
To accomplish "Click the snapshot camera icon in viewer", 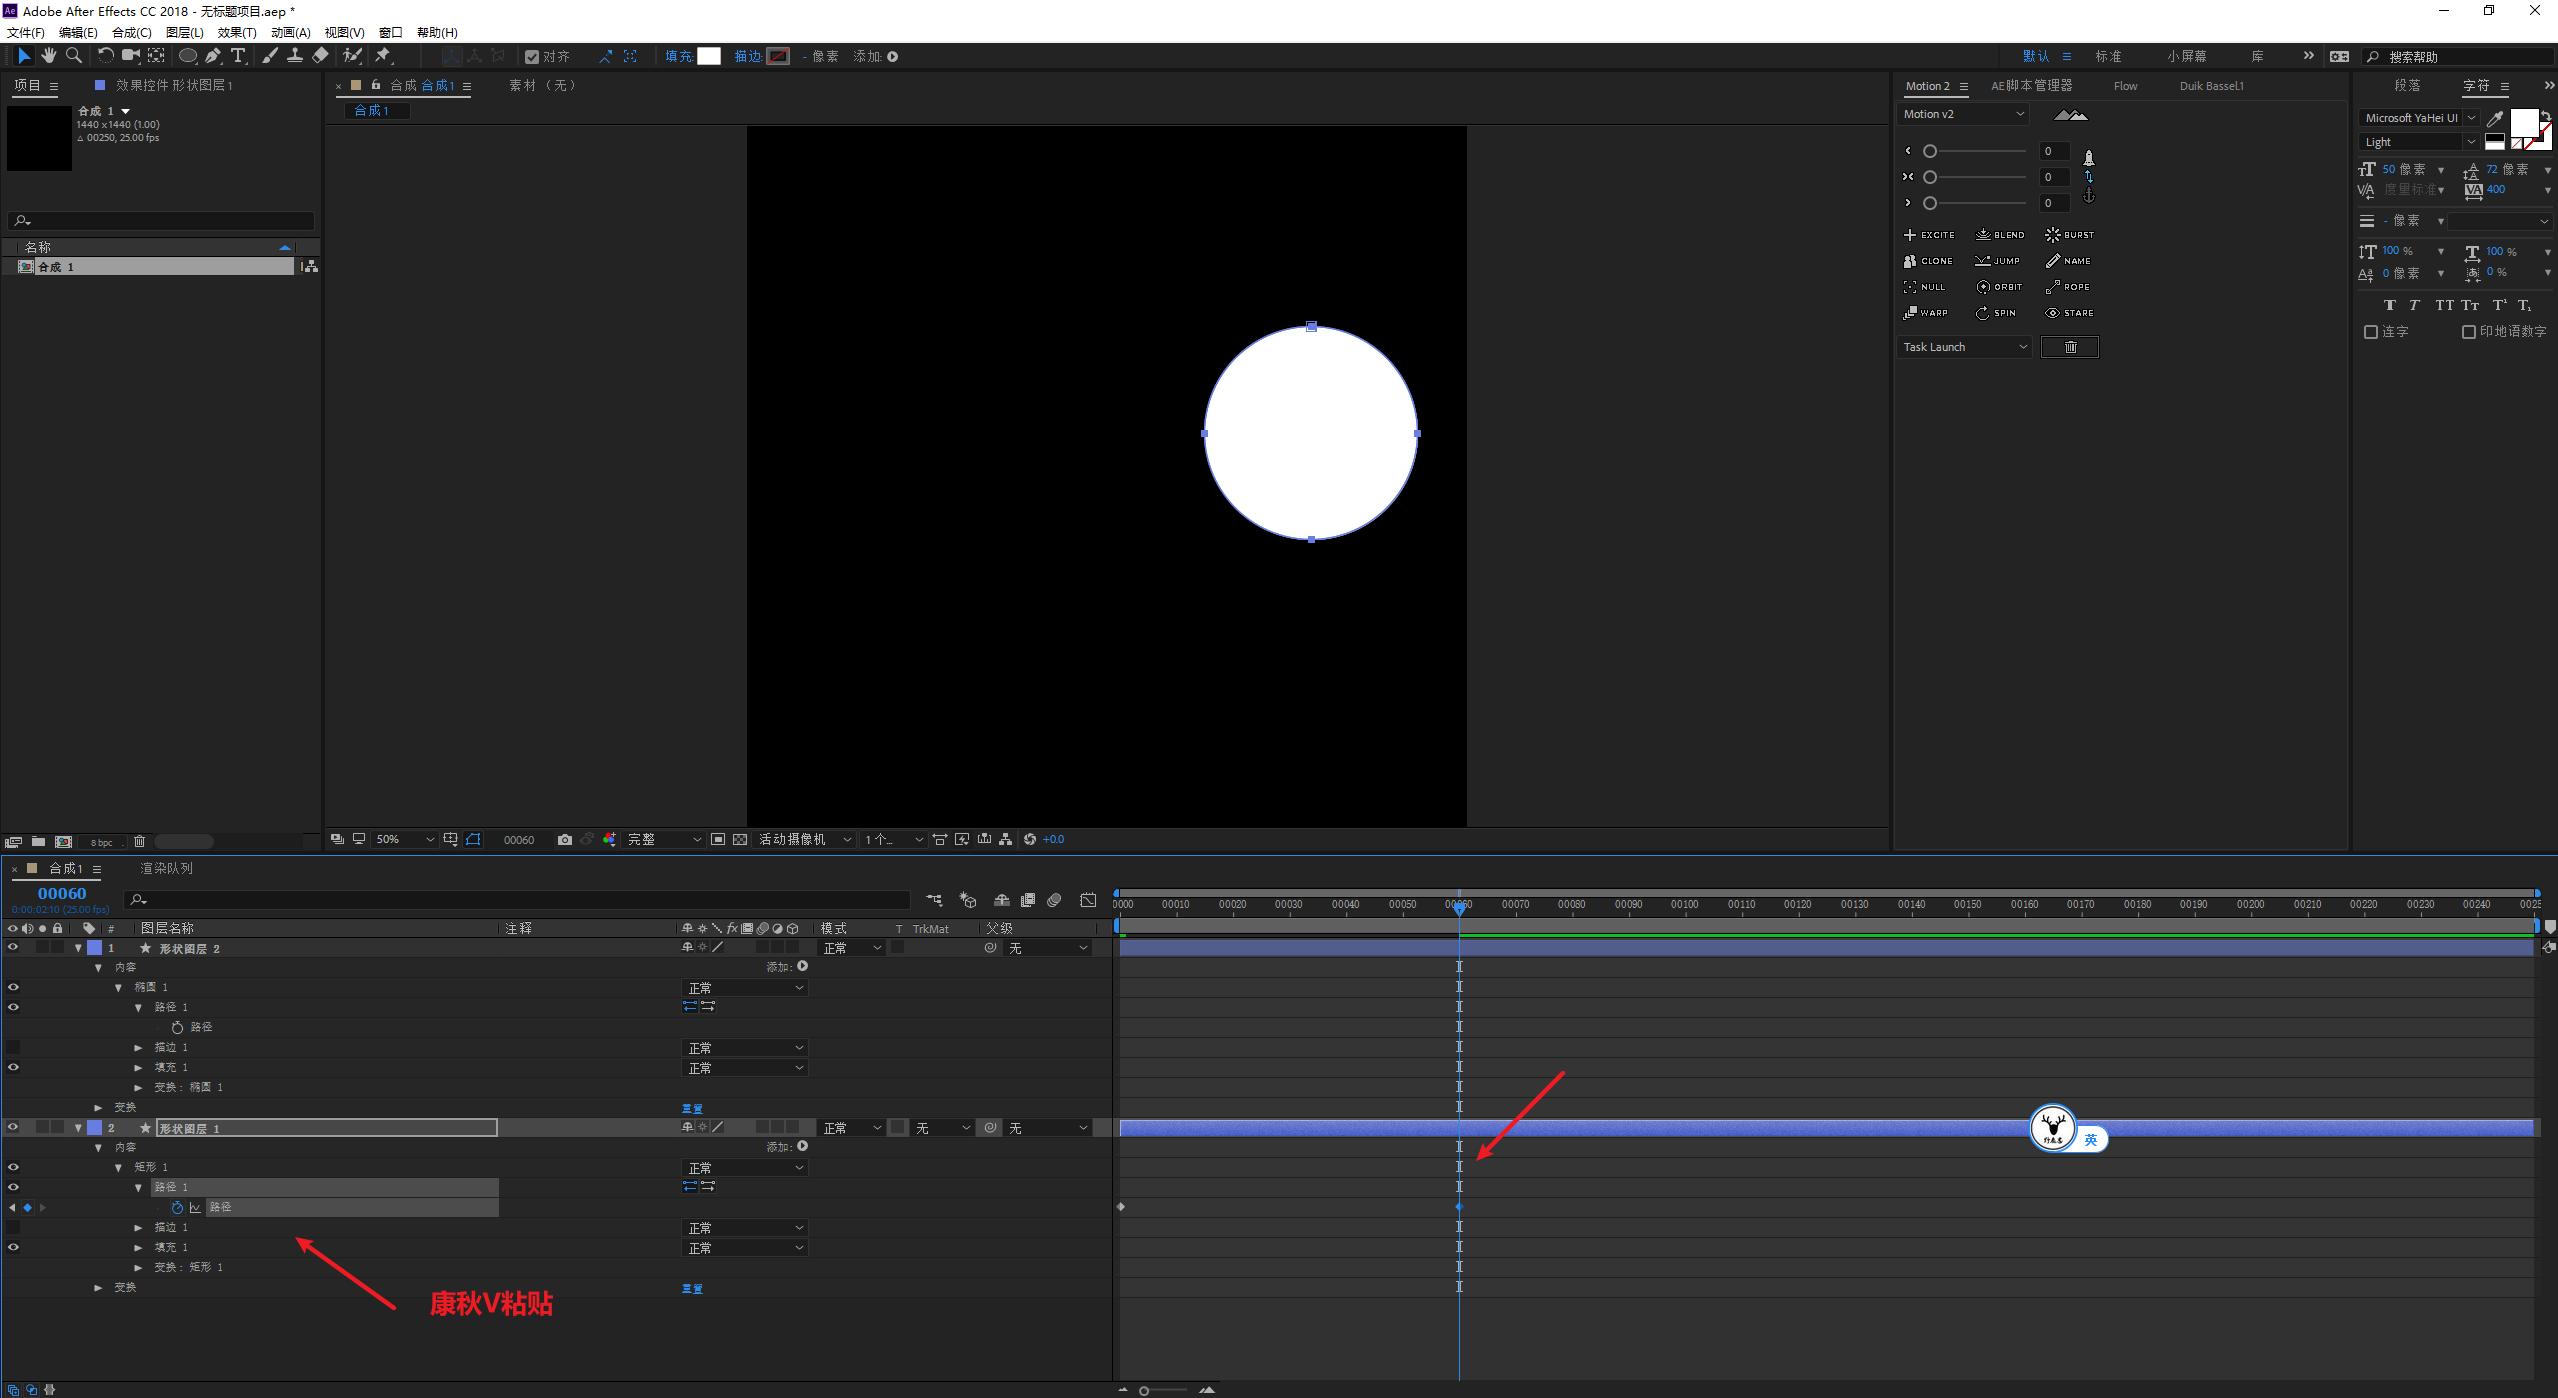I will [x=565, y=840].
